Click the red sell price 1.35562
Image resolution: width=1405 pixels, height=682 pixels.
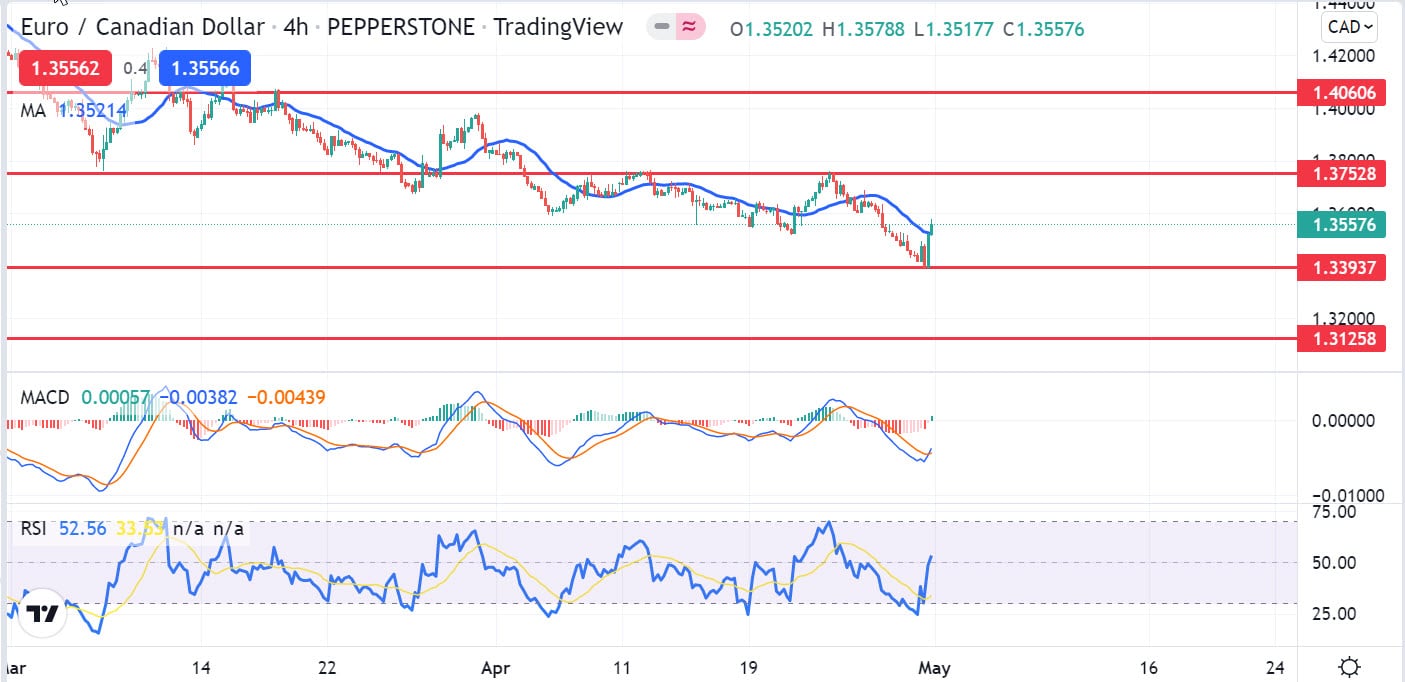[65, 69]
